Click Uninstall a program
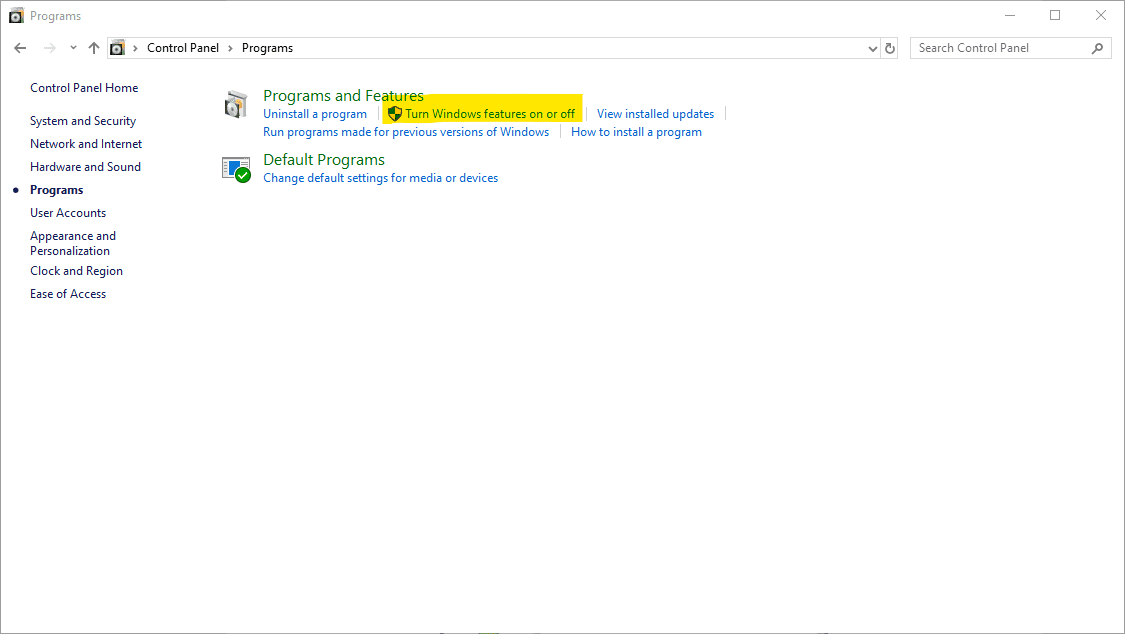Screen dimensions: 1125x634 point(315,113)
